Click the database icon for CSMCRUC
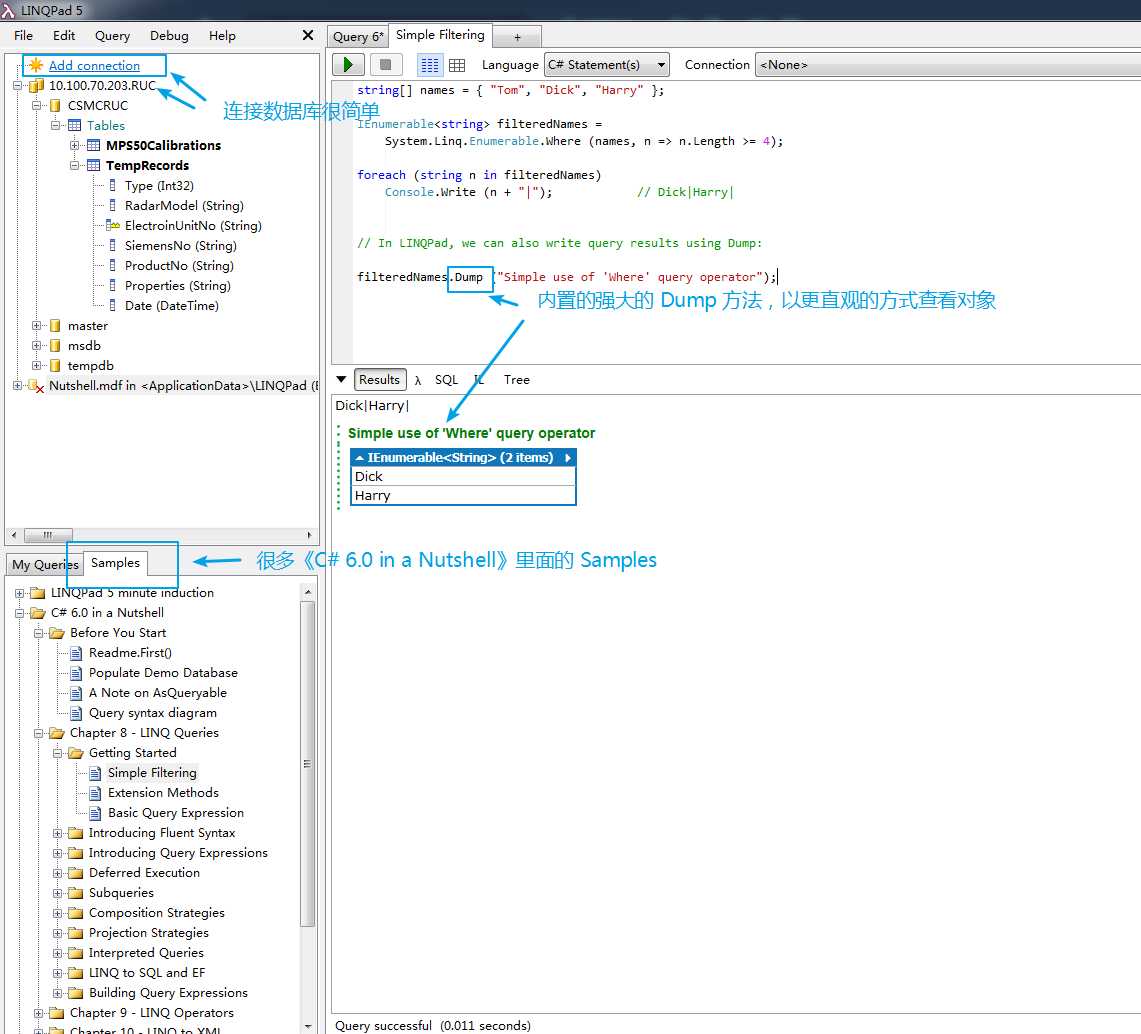The height and width of the screenshot is (1034, 1141). pyautogui.click(x=55, y=106)
